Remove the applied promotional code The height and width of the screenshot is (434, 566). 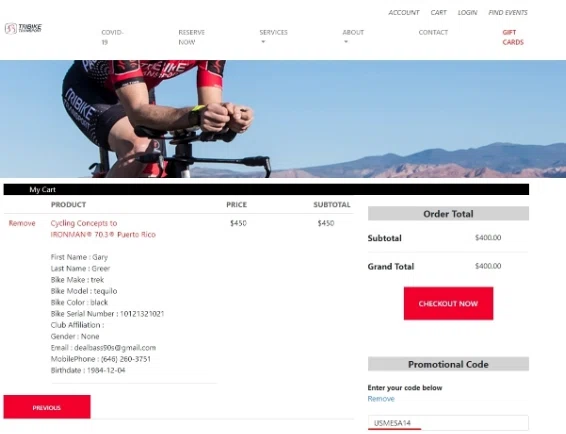point(381,399)
